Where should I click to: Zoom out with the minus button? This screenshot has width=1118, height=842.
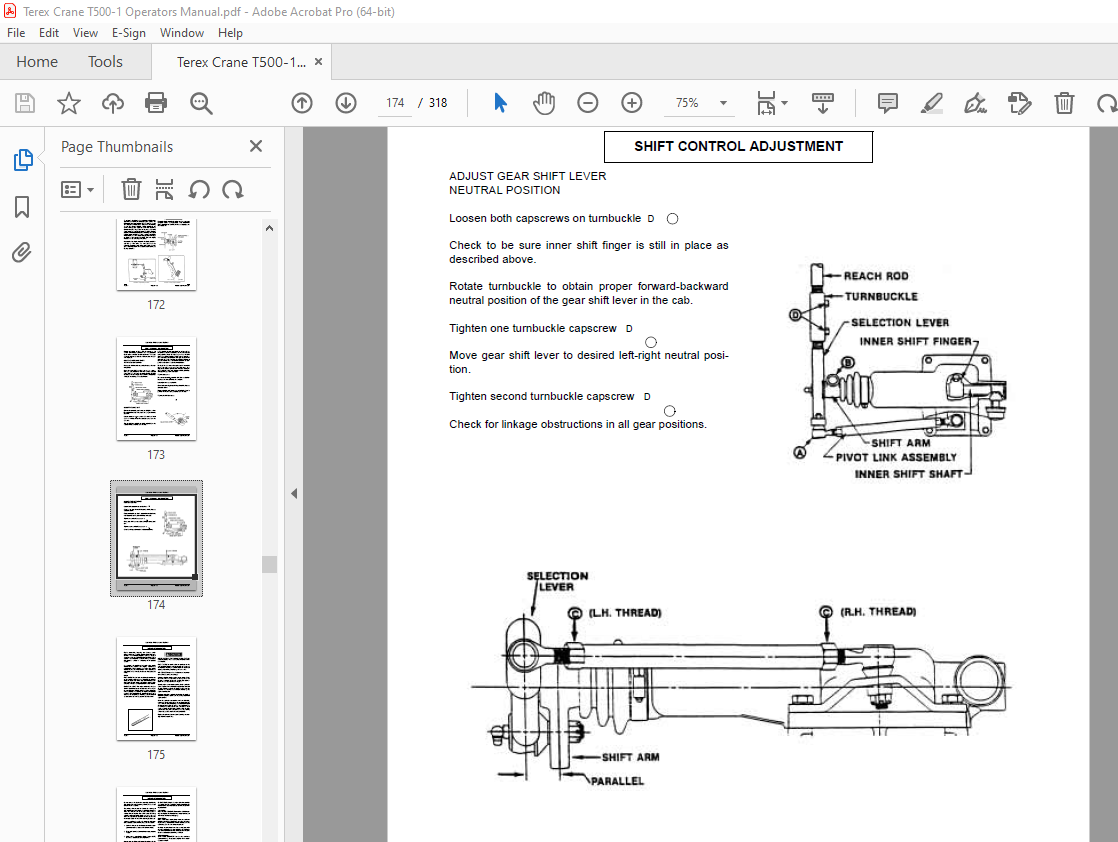click(588, 103)
